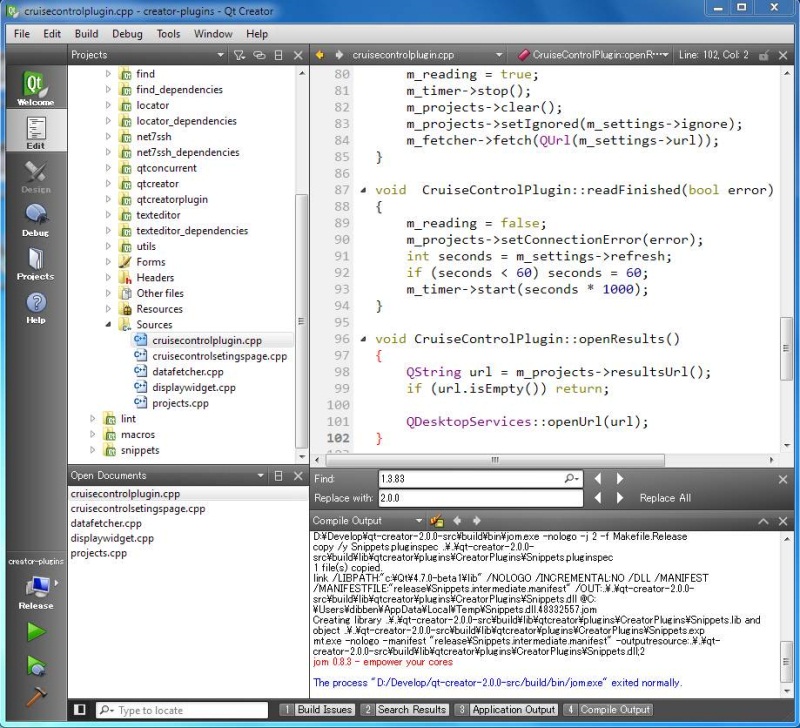Expand the find folder node
Image resolution: width=800 pixels, height=728 pixels.
coord(108,73)
